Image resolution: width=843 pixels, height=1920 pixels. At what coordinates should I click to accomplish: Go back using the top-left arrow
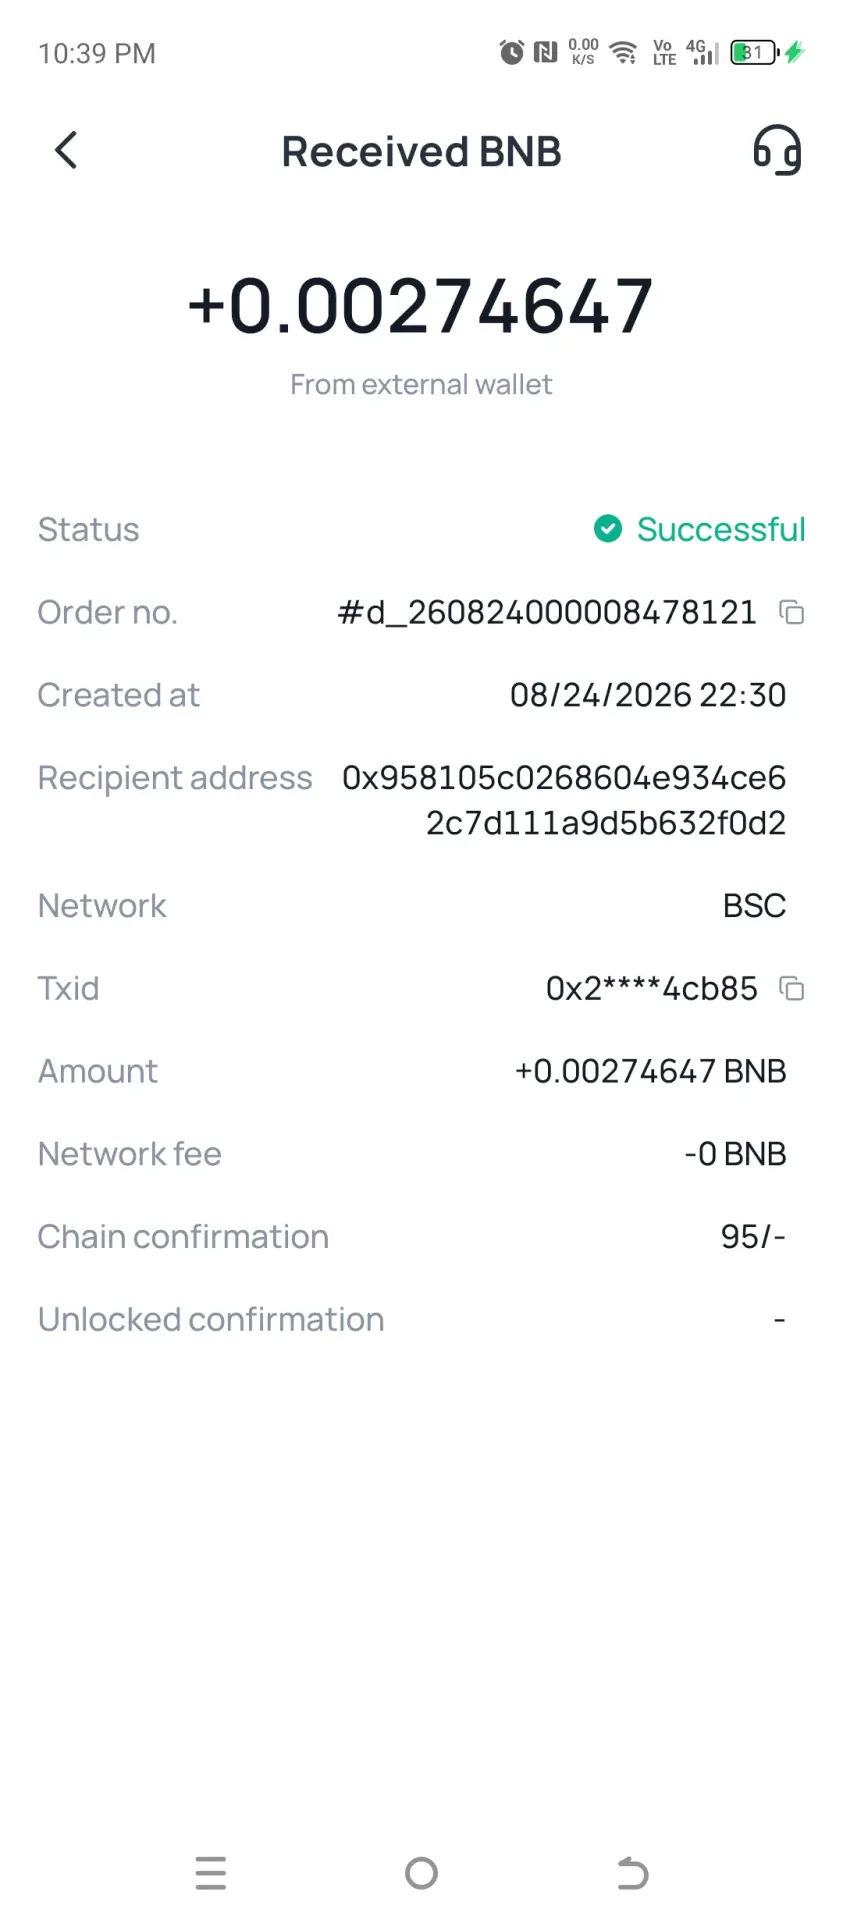point(66,151)
